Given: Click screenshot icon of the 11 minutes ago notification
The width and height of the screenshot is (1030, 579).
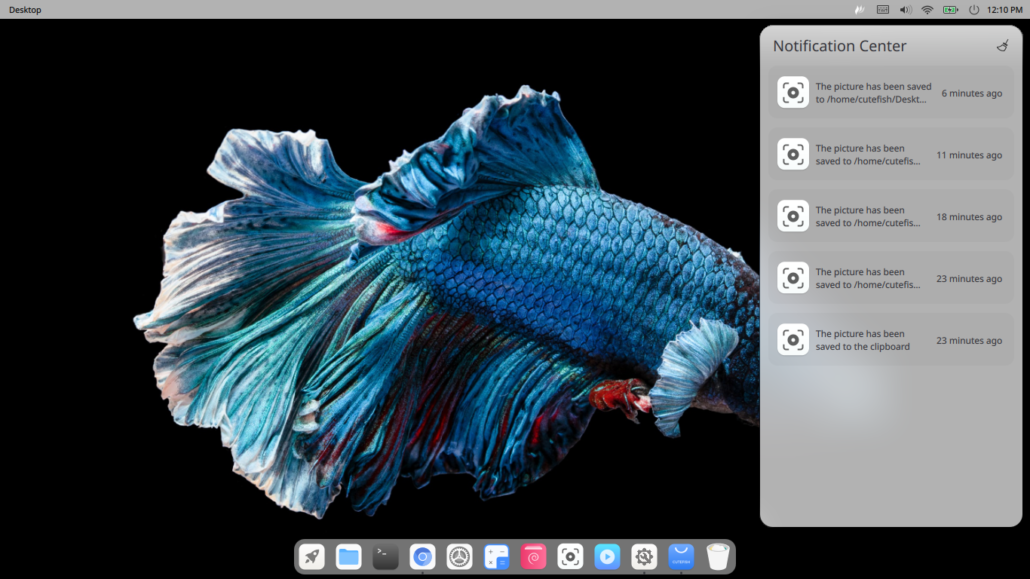Looking at the screenshot, I should [793, 154].
